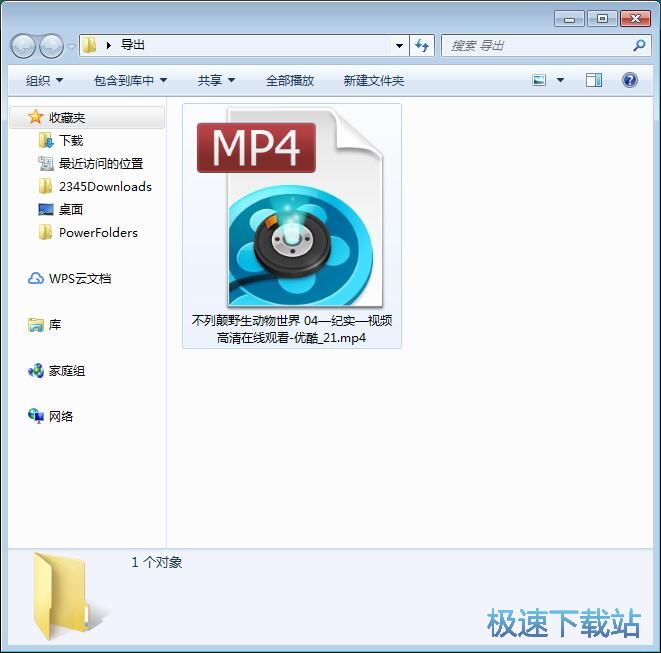Click the 全部播放 button

290,80
